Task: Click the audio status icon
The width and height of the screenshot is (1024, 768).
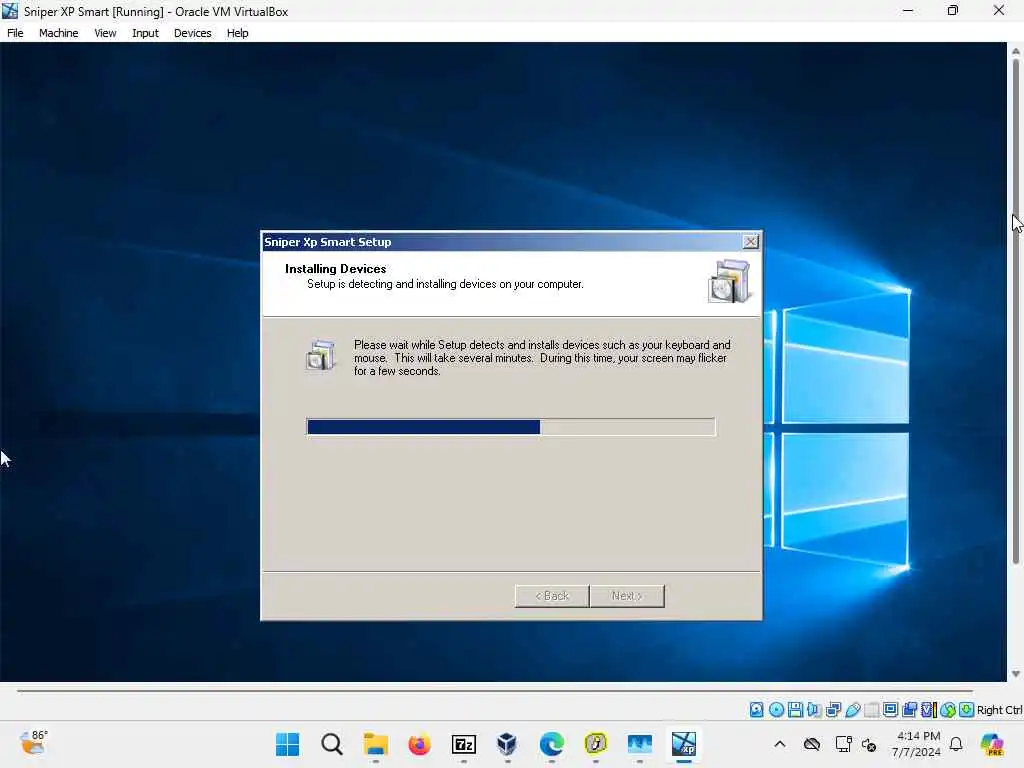Action: (814, 710)
